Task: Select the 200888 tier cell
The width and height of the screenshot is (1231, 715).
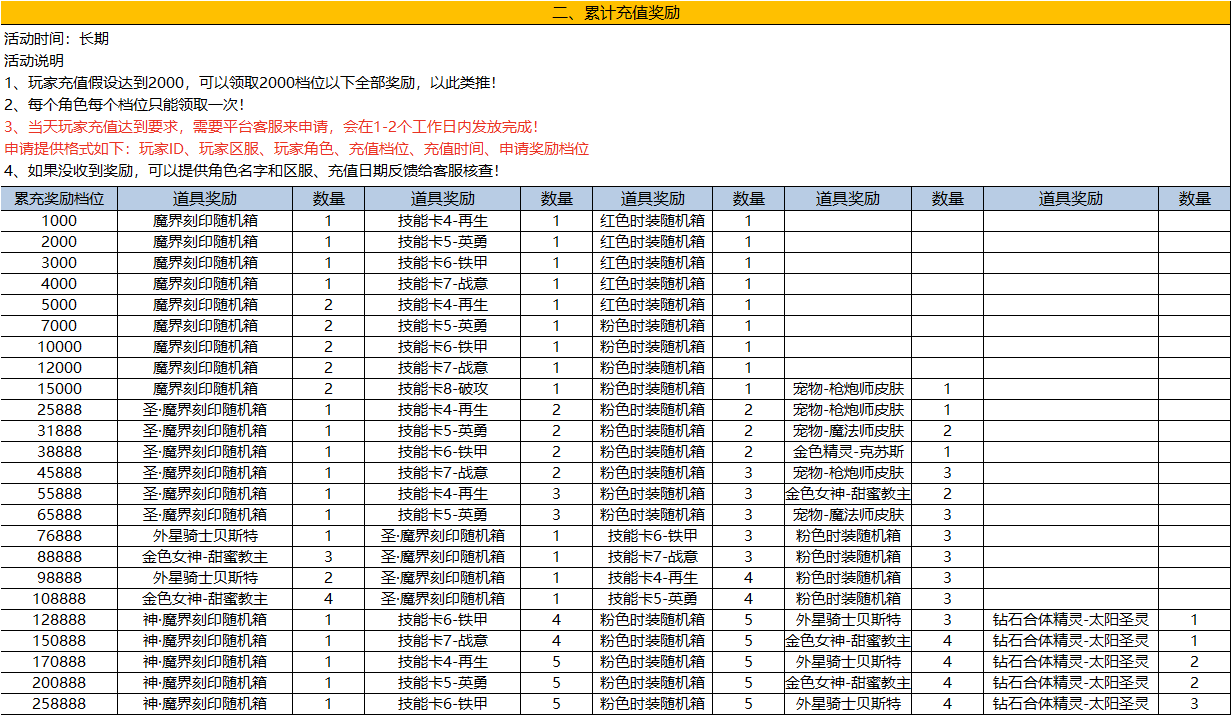Action: pyautogui.click(x=59, y=682)
